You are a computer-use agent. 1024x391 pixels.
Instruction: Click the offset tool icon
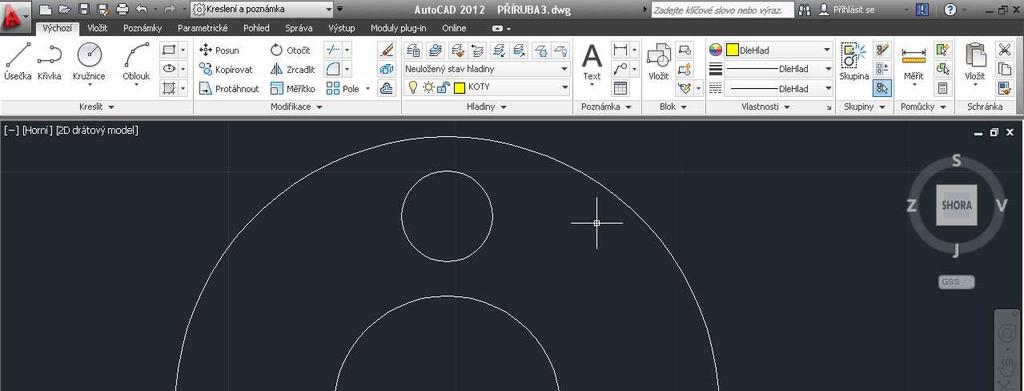click(x=387, y=87)
